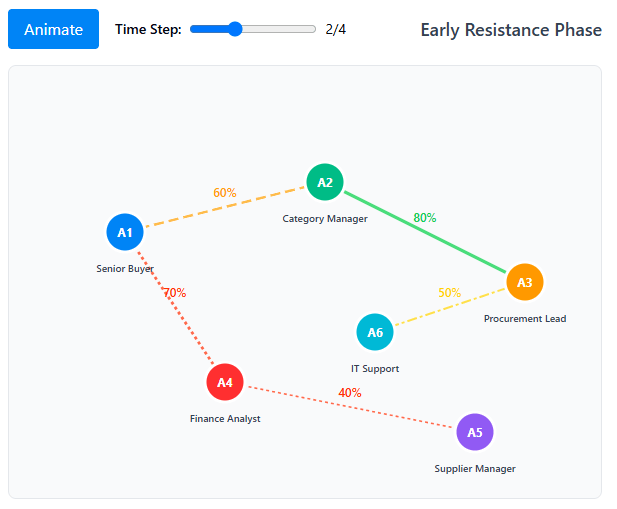Screen dimensions: 617x509
Task: Click the Time Step slider handle
Action: [x=235, y=29]
